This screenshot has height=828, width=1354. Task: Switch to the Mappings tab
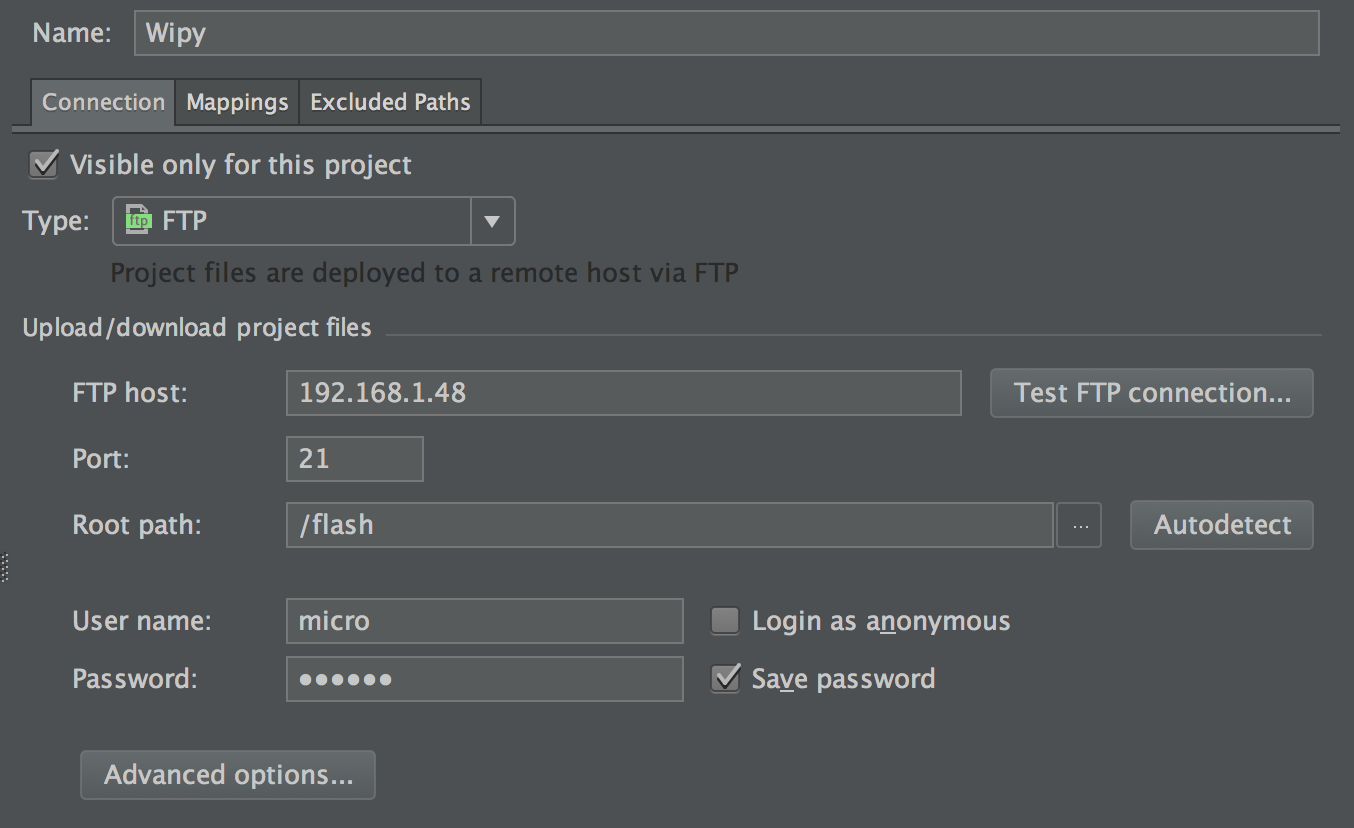237,102
